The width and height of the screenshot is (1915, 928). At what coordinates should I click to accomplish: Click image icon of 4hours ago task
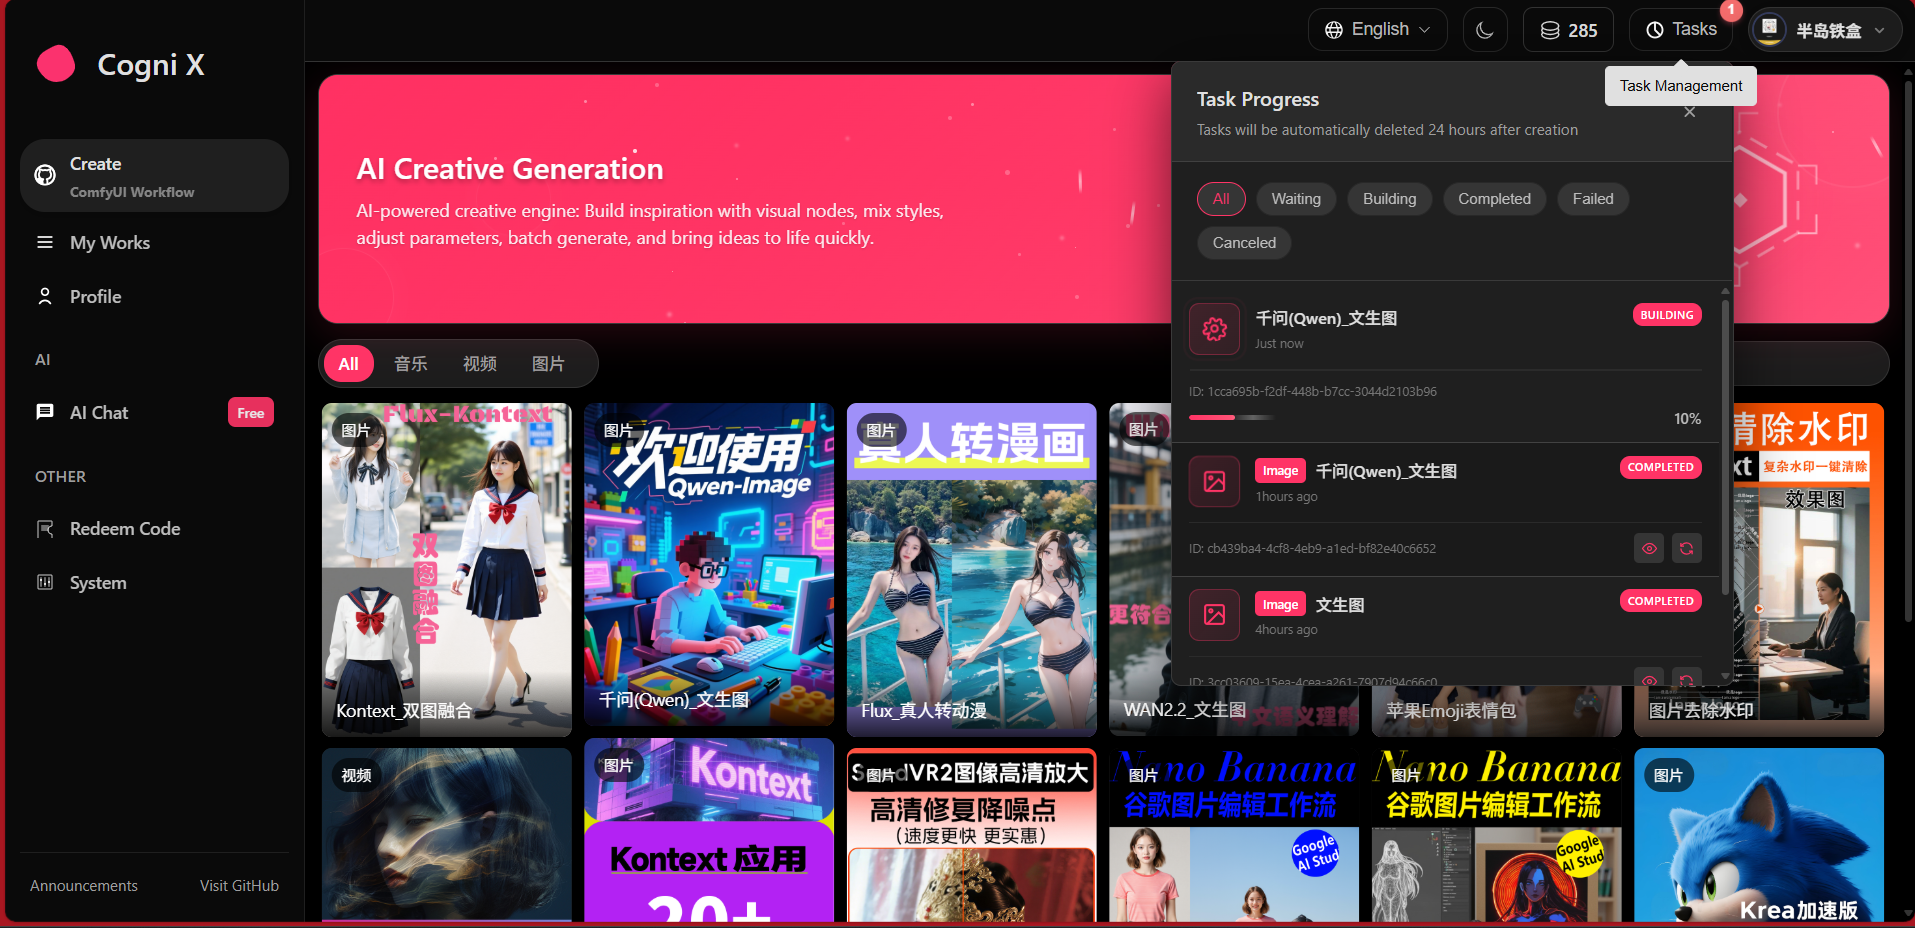pos(1214,615)
